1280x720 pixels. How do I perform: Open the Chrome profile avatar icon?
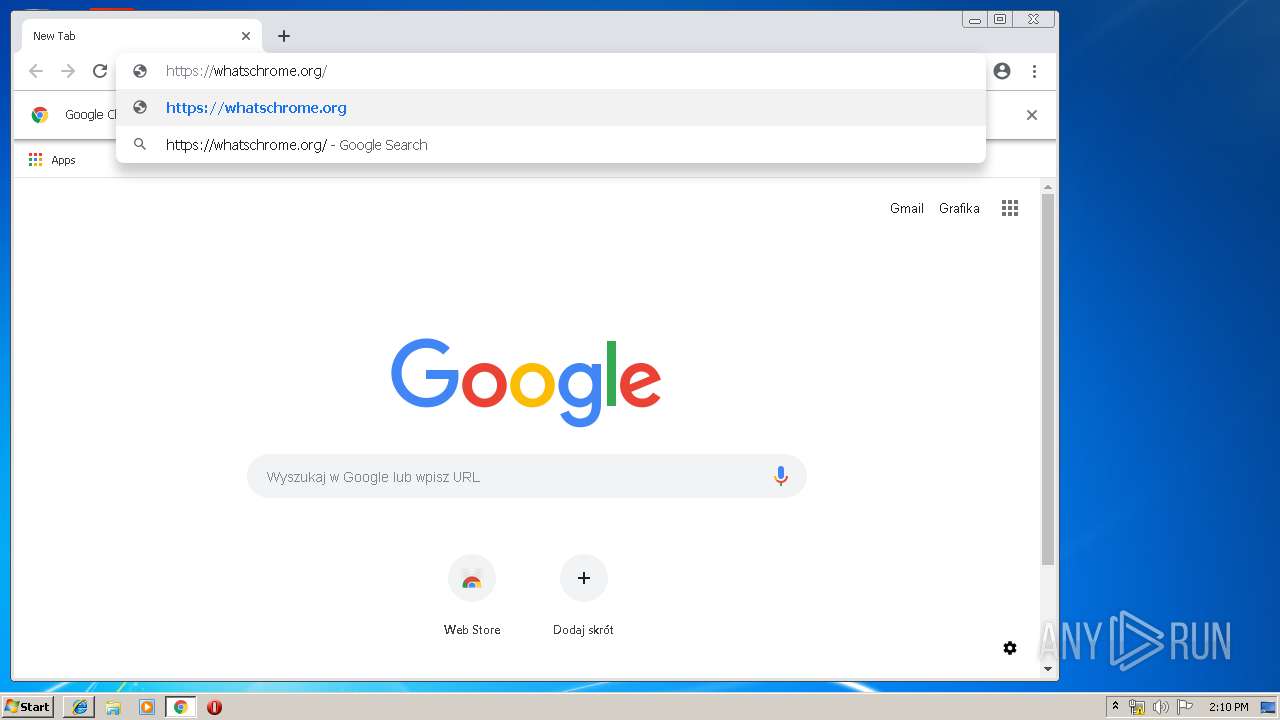[x=1002, y=71]
